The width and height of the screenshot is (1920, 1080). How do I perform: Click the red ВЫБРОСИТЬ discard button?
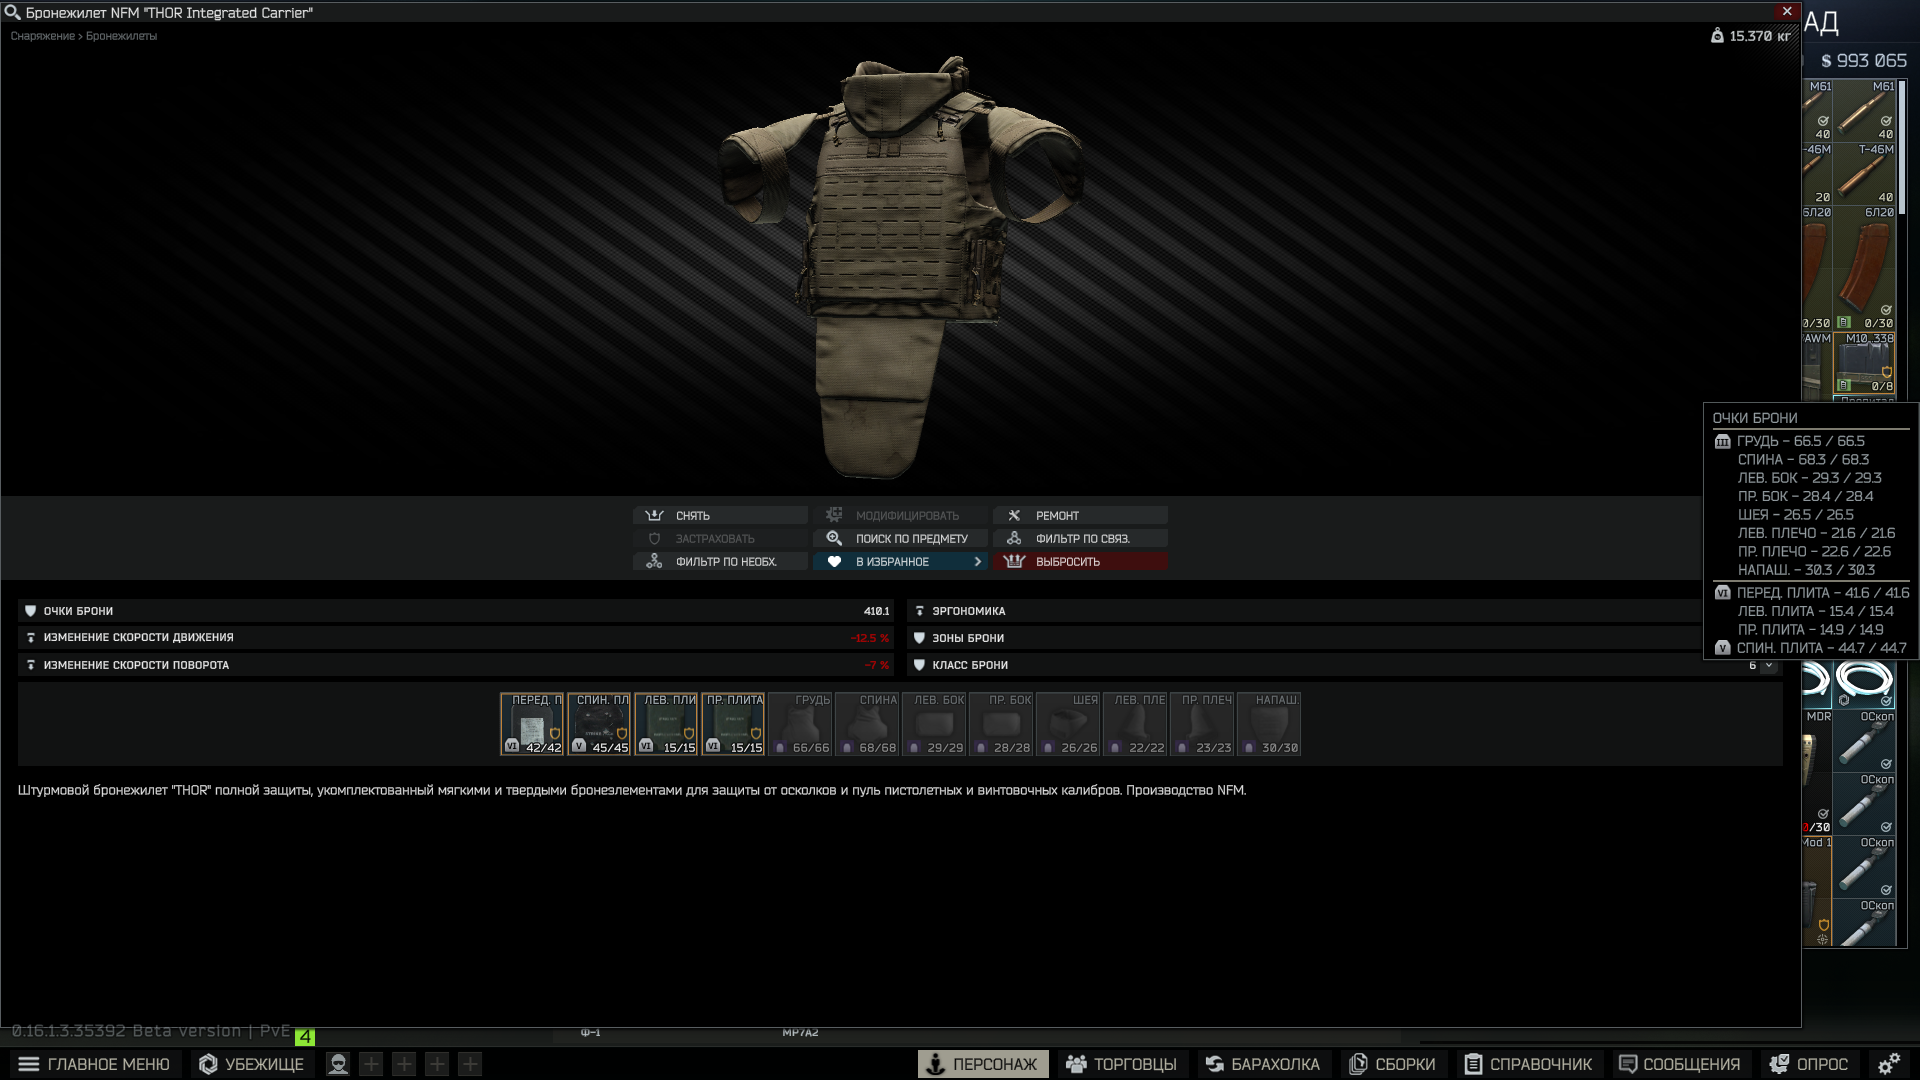[x=1080, y=562]
